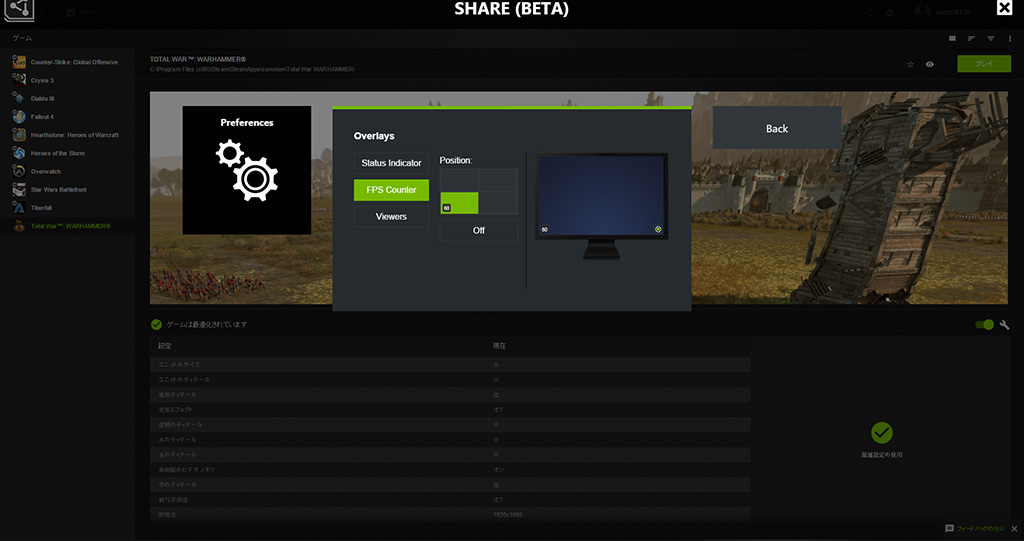Screen dimensions: 1024x541
Task: Select the Viewers overlay
Action: 391,216
